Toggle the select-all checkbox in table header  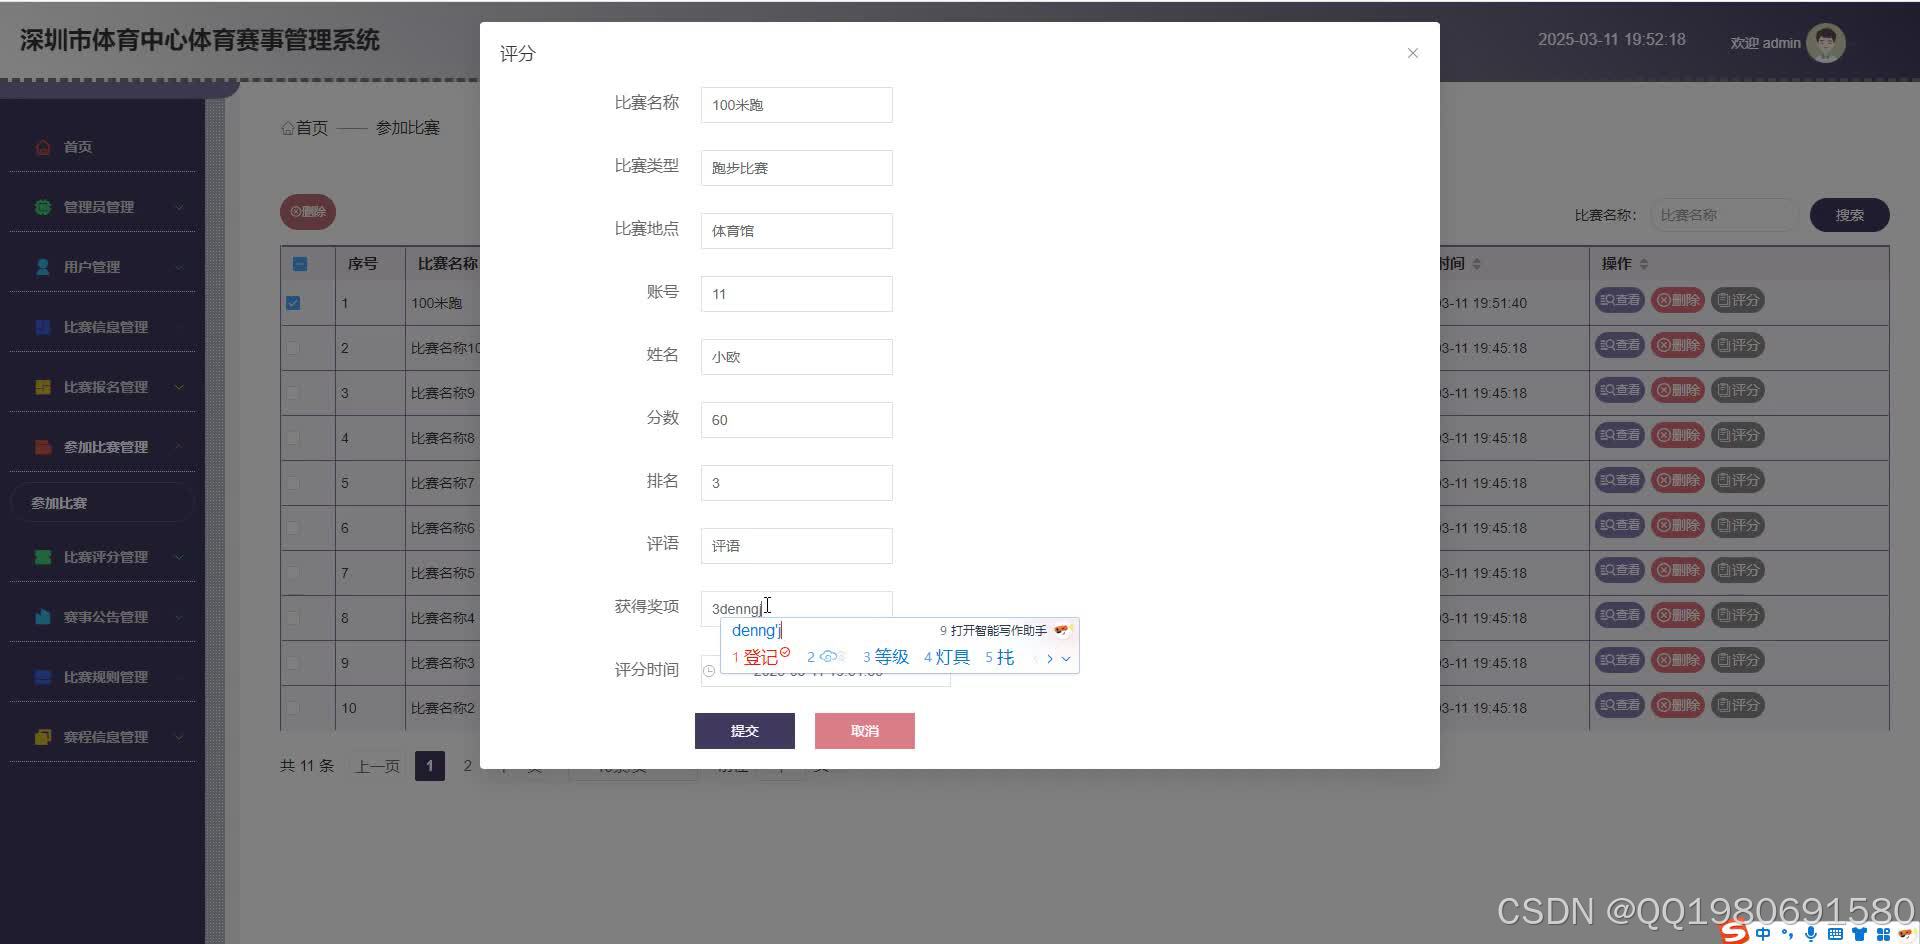(300, 263)
